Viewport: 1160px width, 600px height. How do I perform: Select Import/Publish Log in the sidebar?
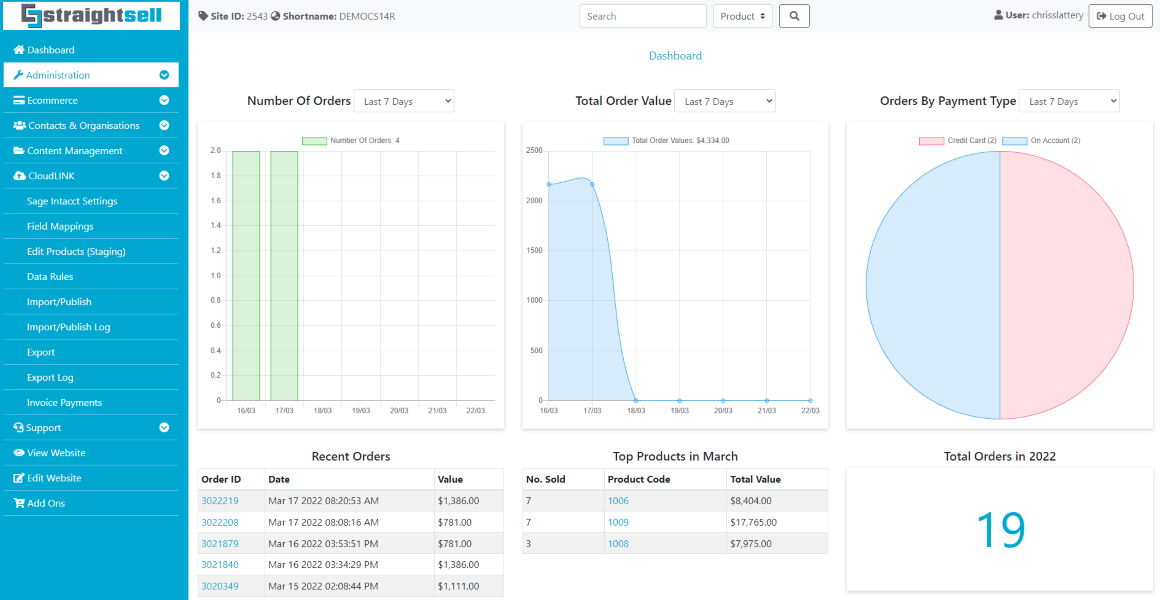[x=68, y=327]
